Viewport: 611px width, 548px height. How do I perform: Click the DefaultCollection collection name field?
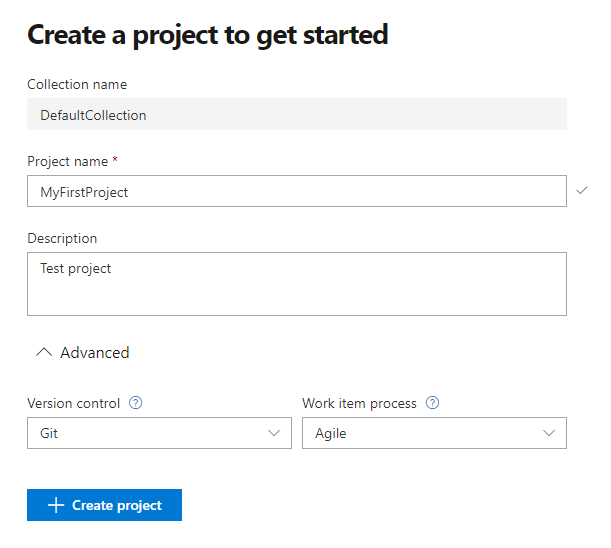pos(296,115)
